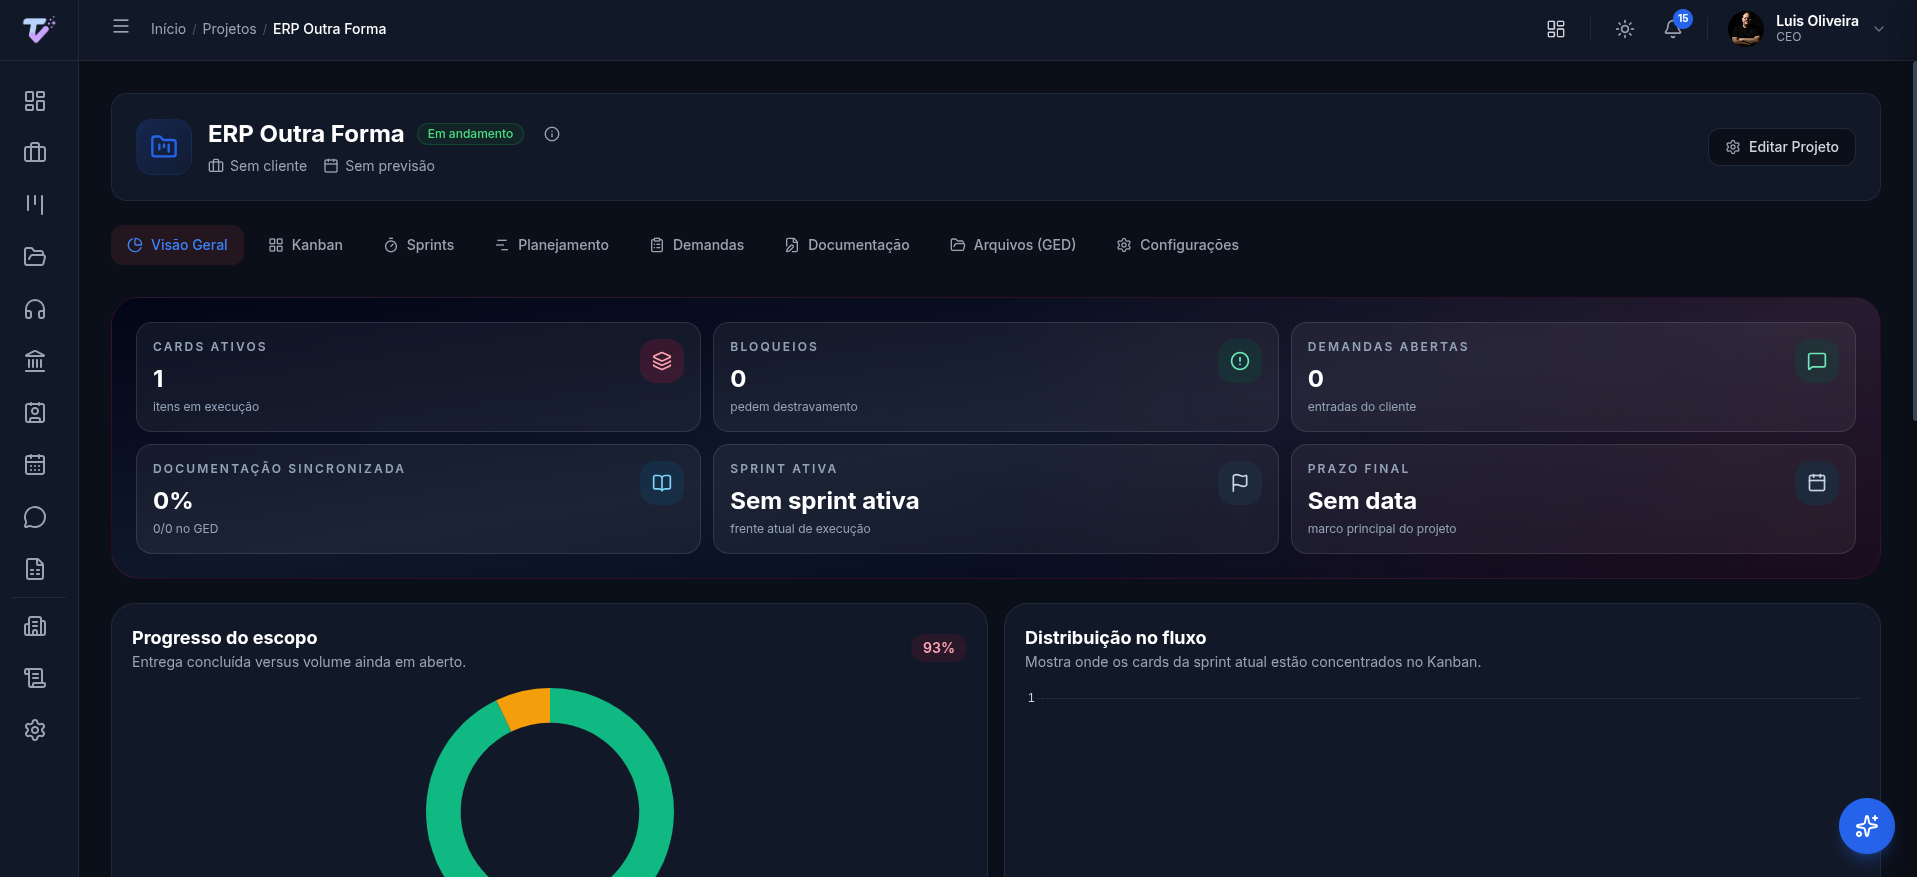Open the chat bubble icon in the sidebar
1917x877 pixels.
[x=35, y=517]
